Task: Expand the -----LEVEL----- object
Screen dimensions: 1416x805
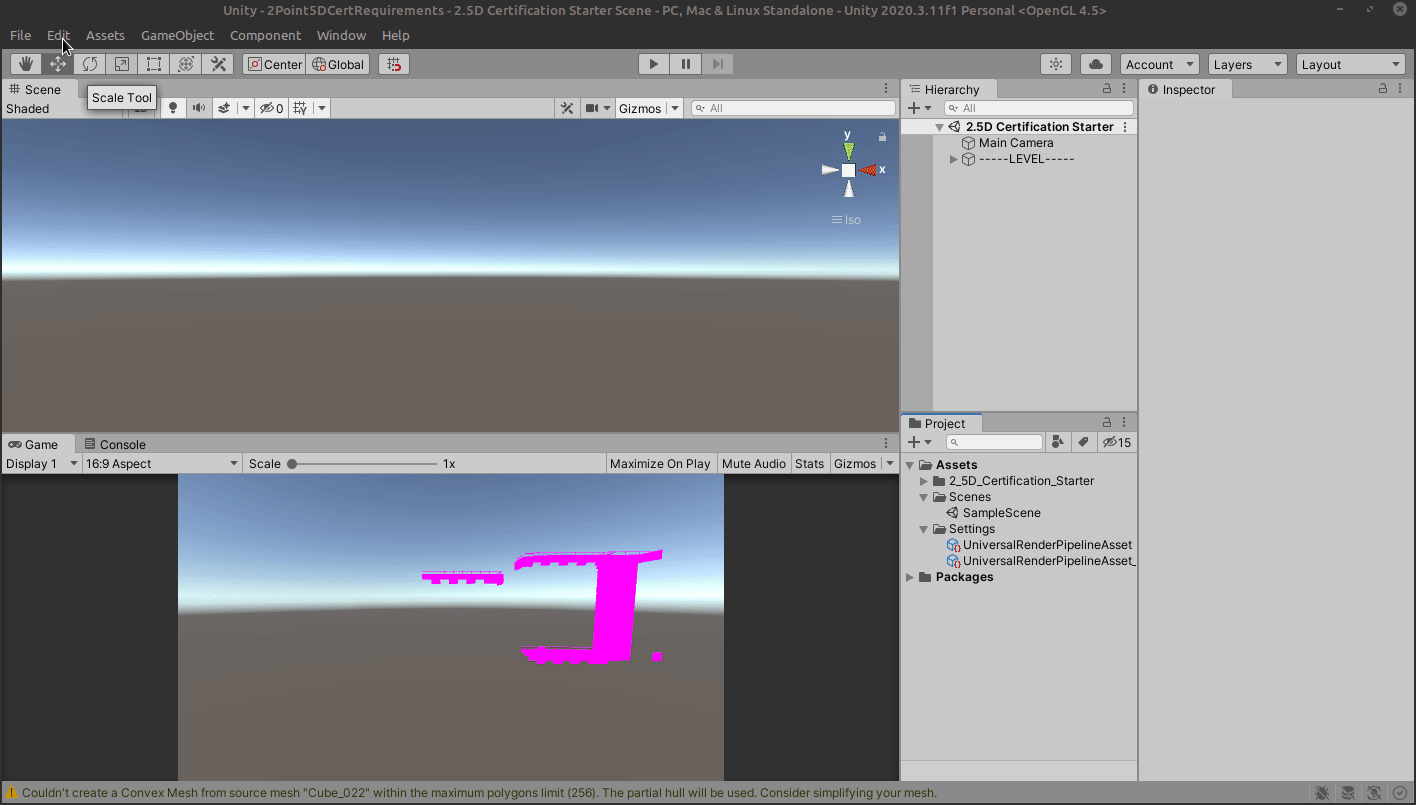Action: tap(953, 159)
